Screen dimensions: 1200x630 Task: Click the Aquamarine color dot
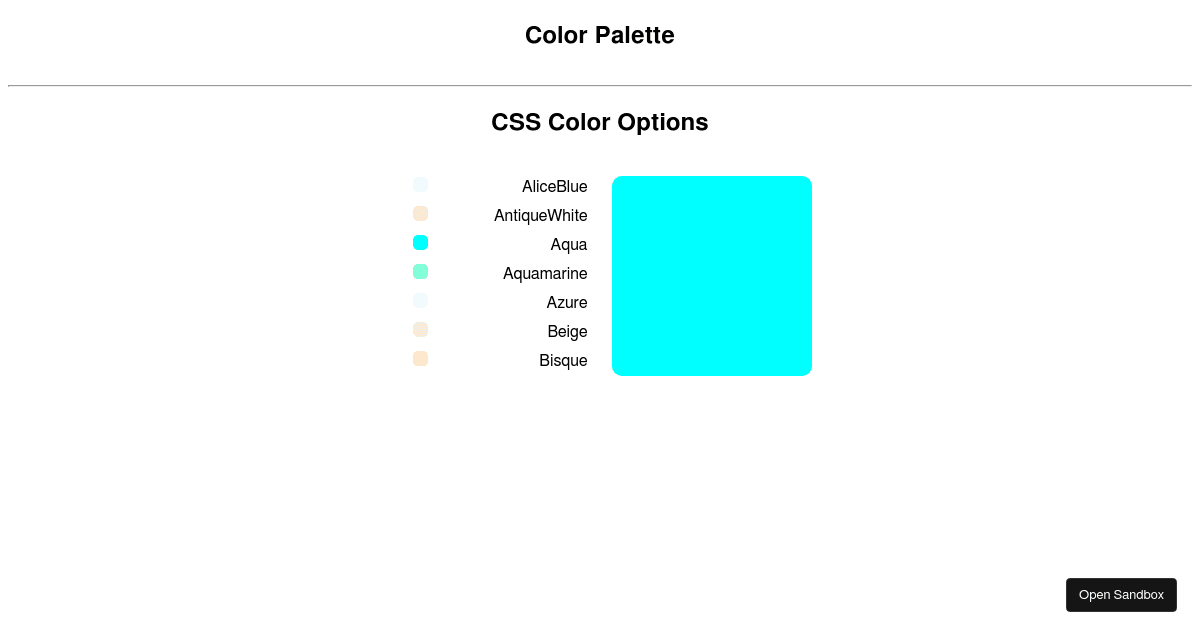421,272
